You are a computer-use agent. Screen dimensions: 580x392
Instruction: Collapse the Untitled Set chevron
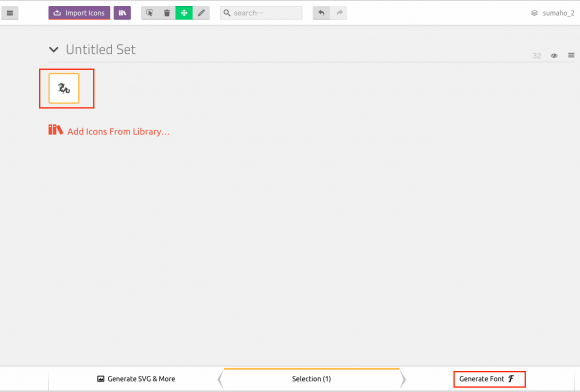pos(54,49)
